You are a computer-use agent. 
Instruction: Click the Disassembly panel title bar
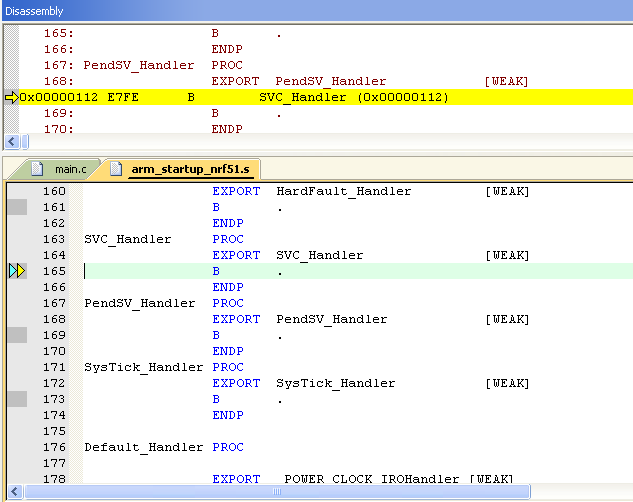(317, 11)
